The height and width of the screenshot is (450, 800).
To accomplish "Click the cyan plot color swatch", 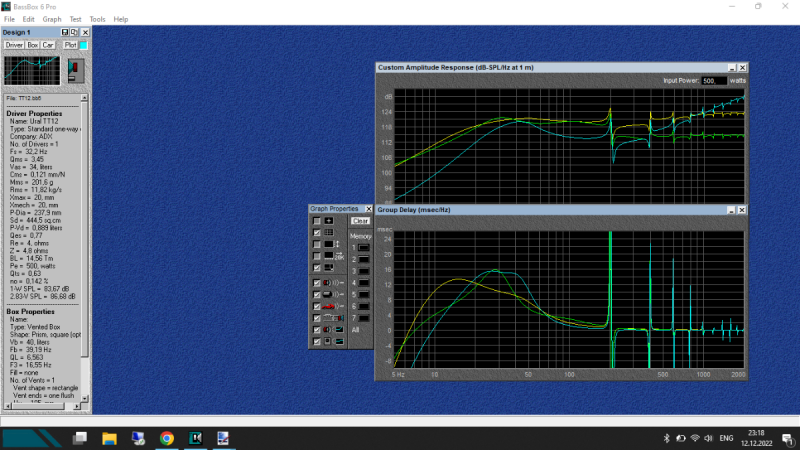I will click(83, 45).
